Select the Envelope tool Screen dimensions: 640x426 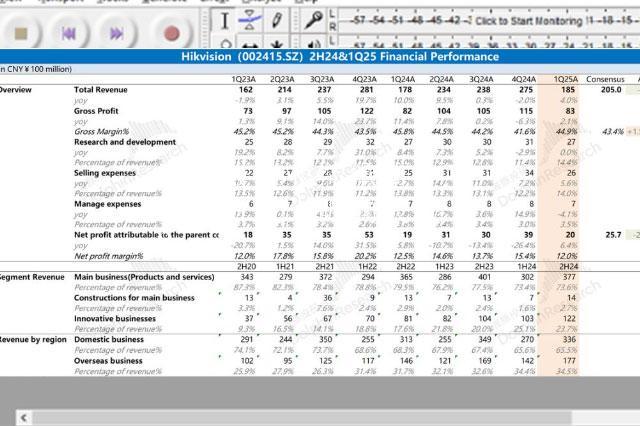250,20
